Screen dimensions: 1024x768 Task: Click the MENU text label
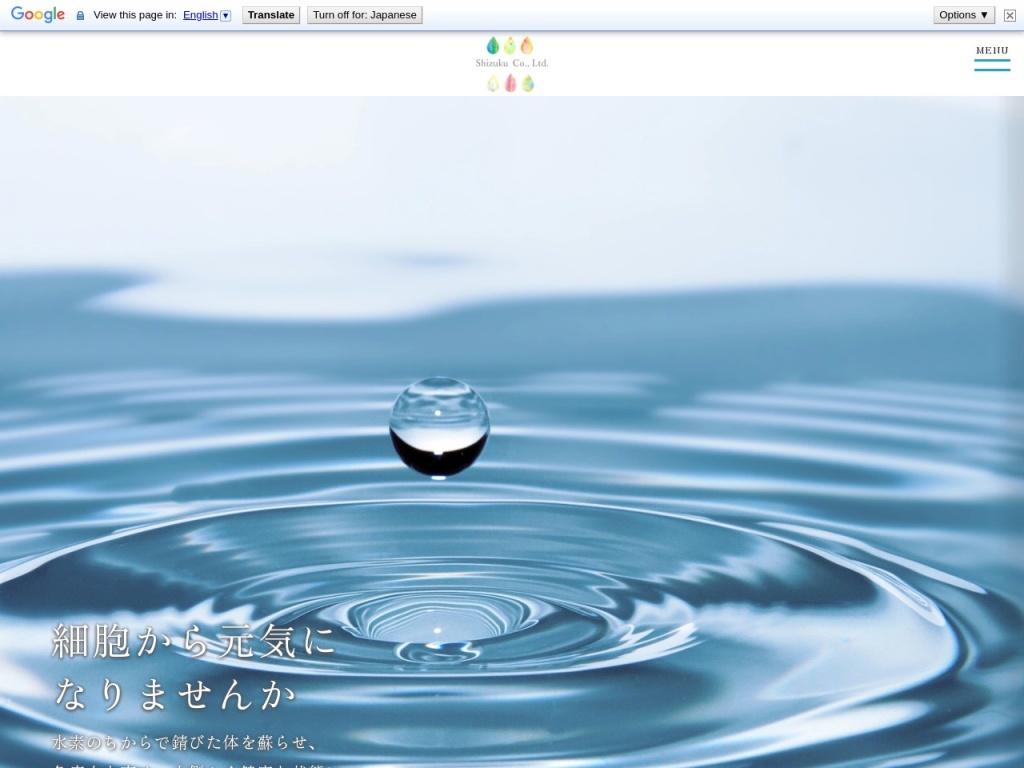pos(992,50)
